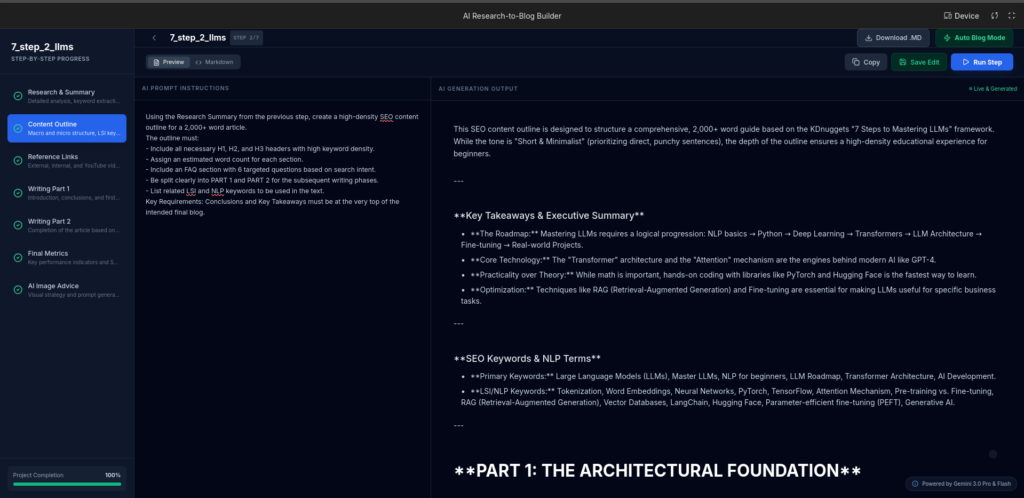Click the Save Edit button
This screenshot has width=1024, height=498.
point(919,62)
